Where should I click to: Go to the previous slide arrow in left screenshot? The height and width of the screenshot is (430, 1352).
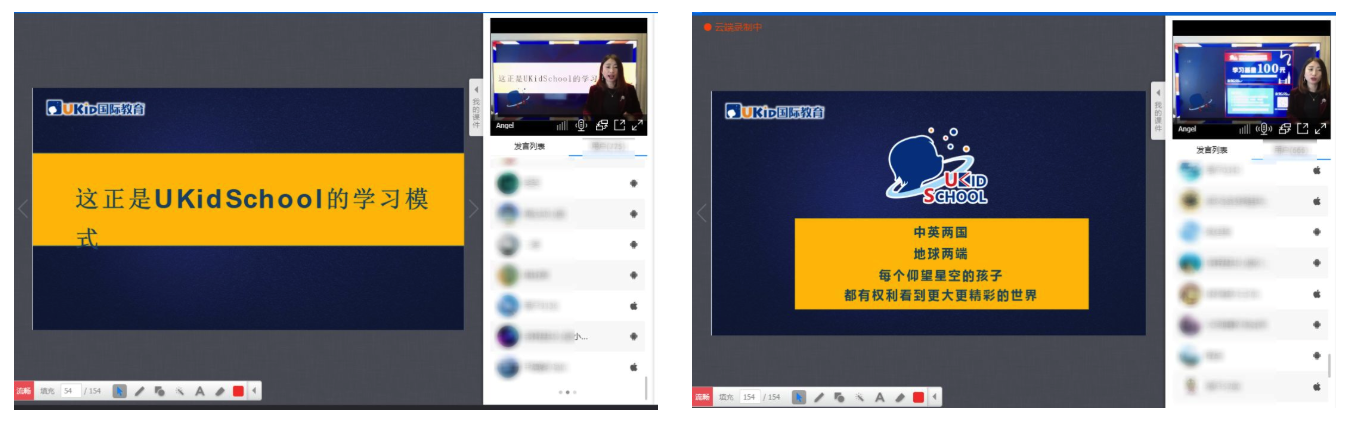24,209
